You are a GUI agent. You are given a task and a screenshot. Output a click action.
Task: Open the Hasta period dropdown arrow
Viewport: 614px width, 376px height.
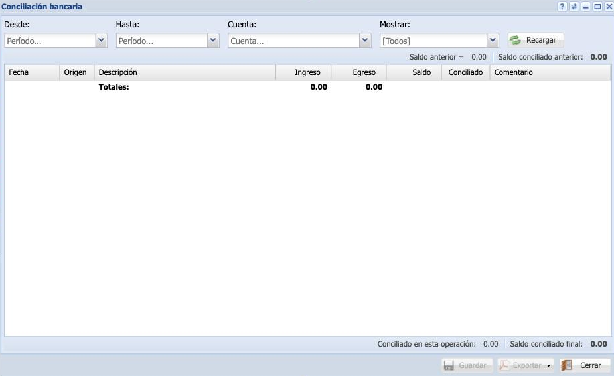(213, 40)
